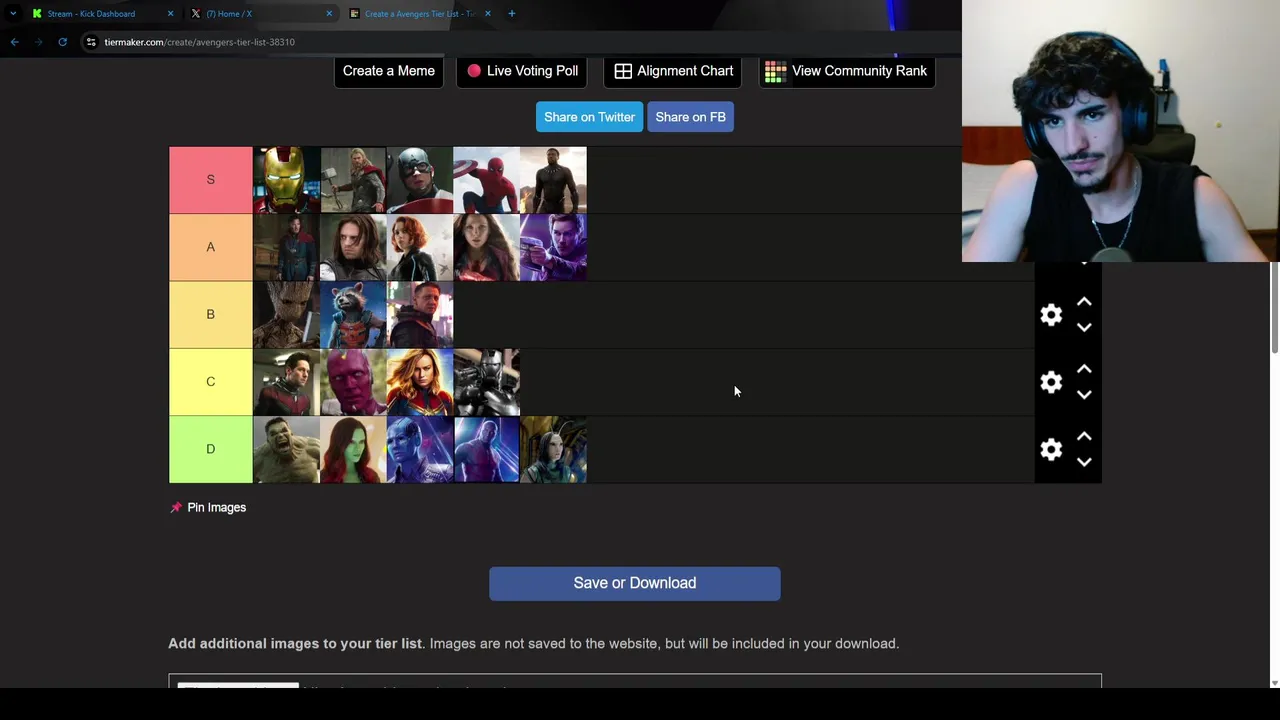Viewport: 1280px width, 720px height.
Task: Open new browser tab plus button
Action: click(x=511, y=14)
